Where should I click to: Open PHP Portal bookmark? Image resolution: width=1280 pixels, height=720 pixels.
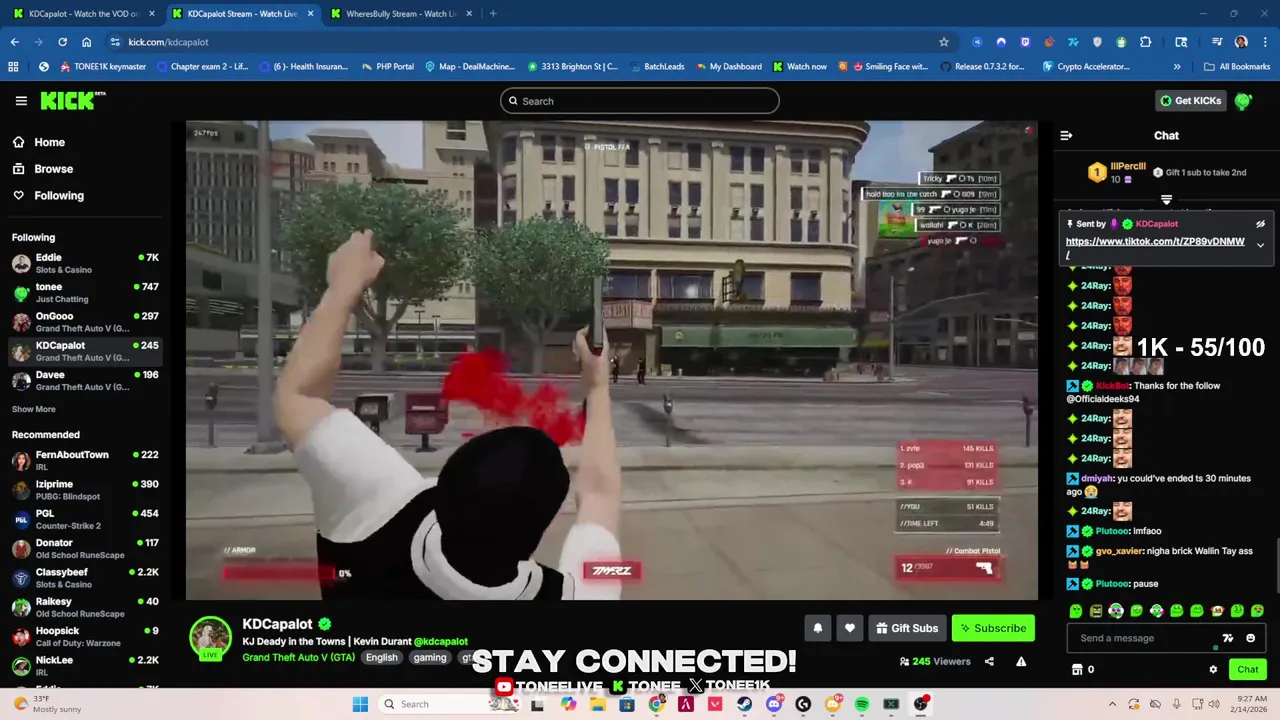click(x=386, y=67)
